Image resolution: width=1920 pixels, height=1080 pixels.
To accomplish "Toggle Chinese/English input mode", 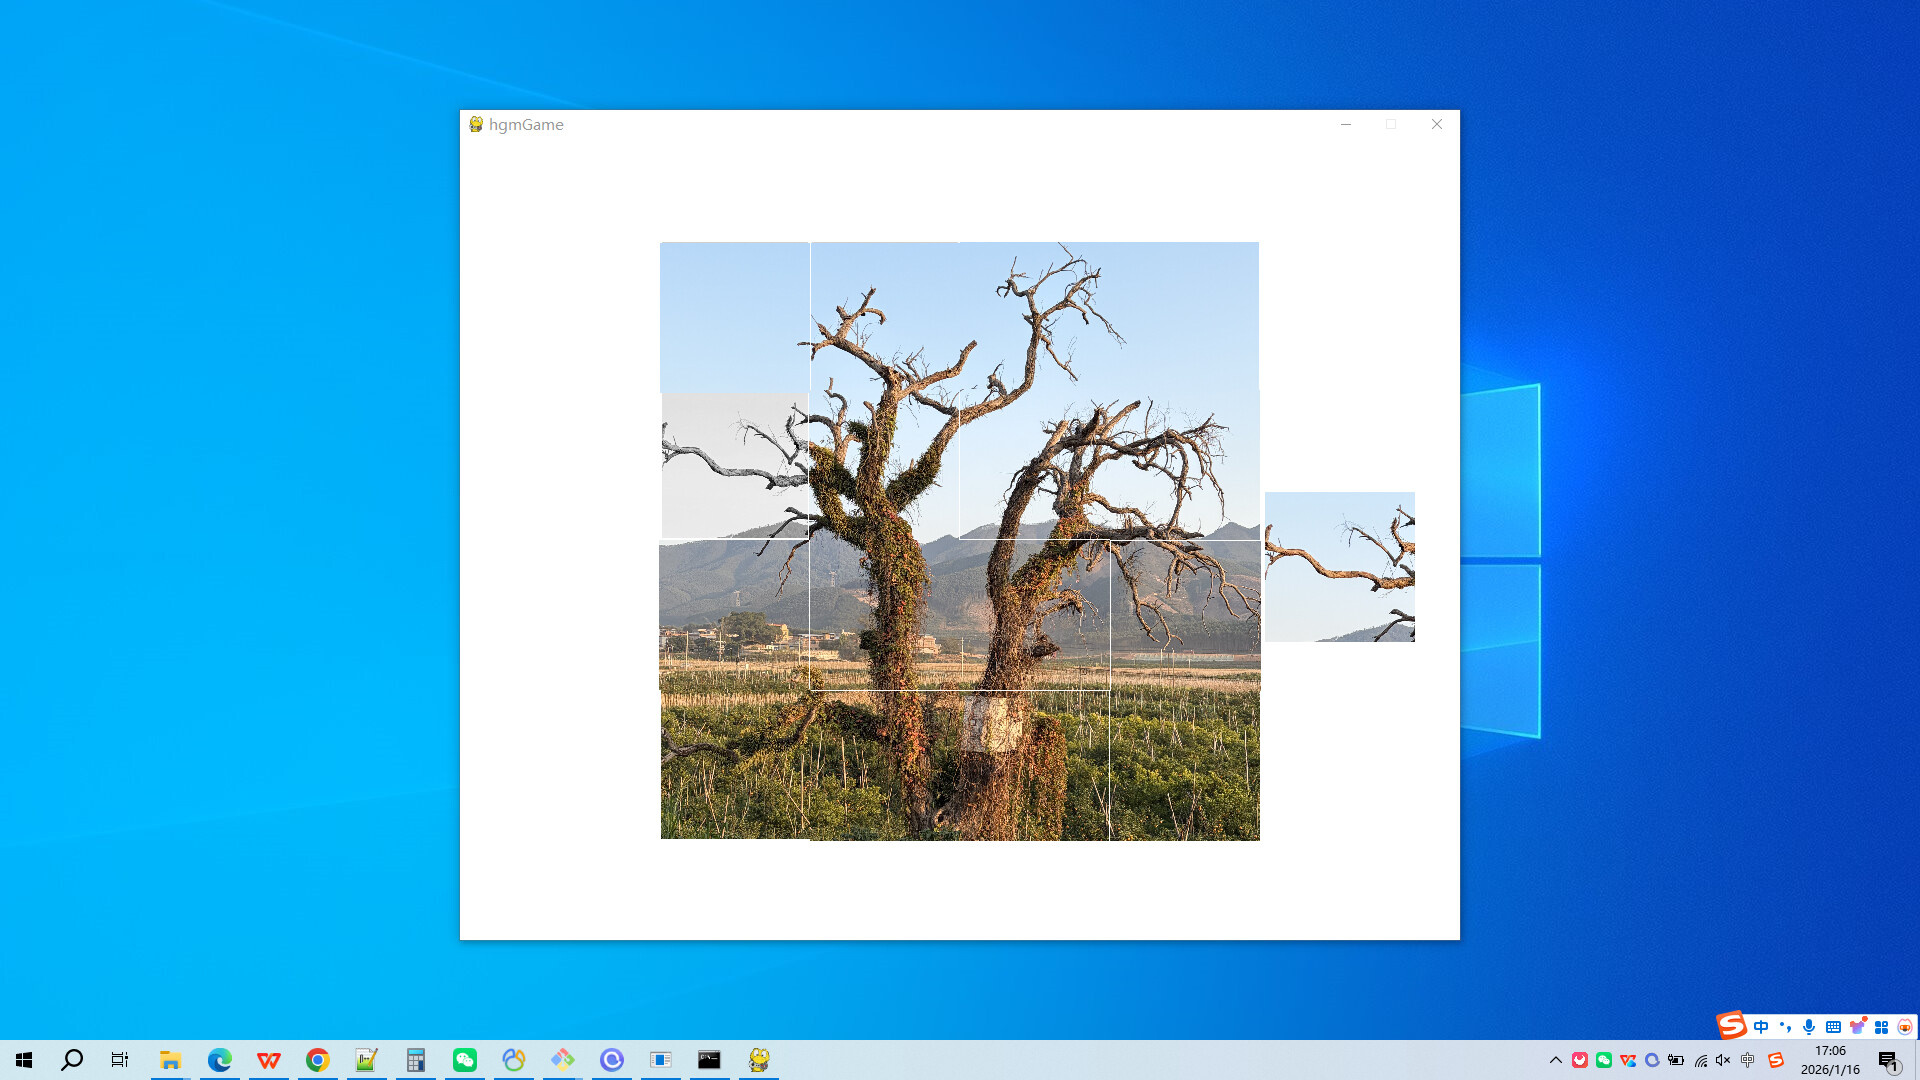I will [x=1760, y=1026].
